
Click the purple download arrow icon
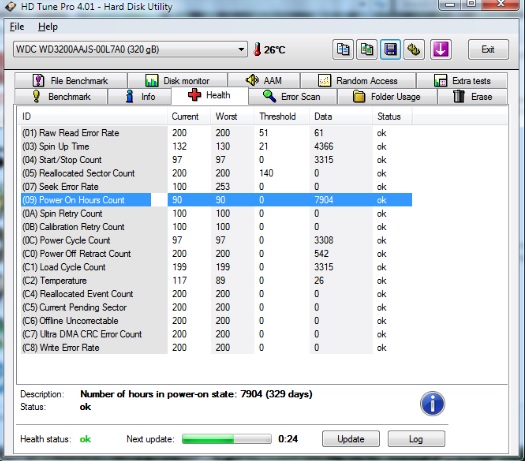(440, 50)
